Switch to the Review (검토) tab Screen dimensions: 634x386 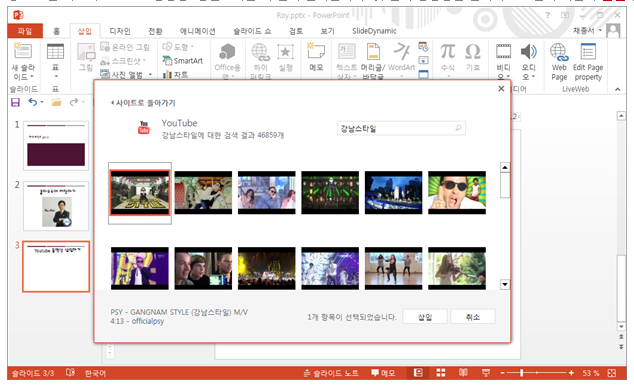click(296, 31)
